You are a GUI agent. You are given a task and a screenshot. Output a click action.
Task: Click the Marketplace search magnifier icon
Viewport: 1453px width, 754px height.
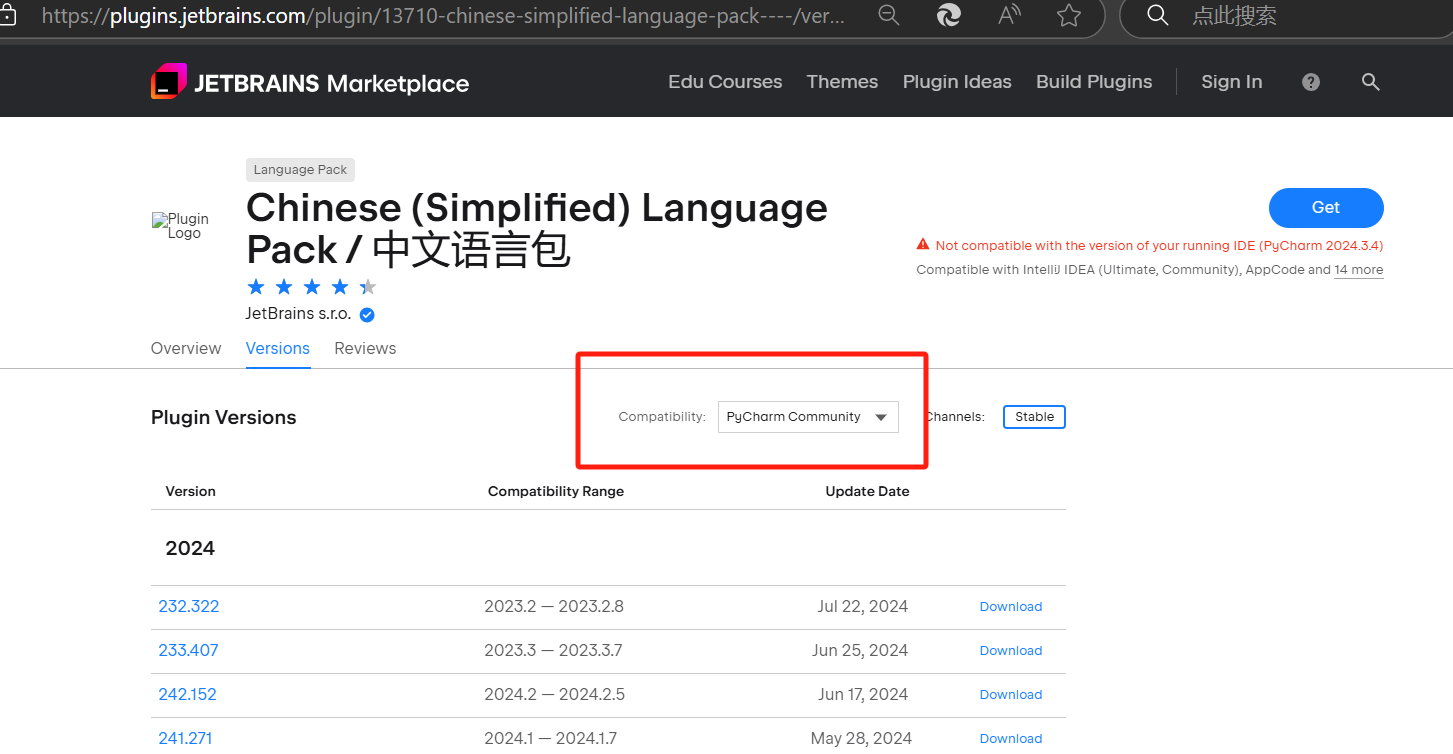pyautogui.click(x=1371, y=82)
